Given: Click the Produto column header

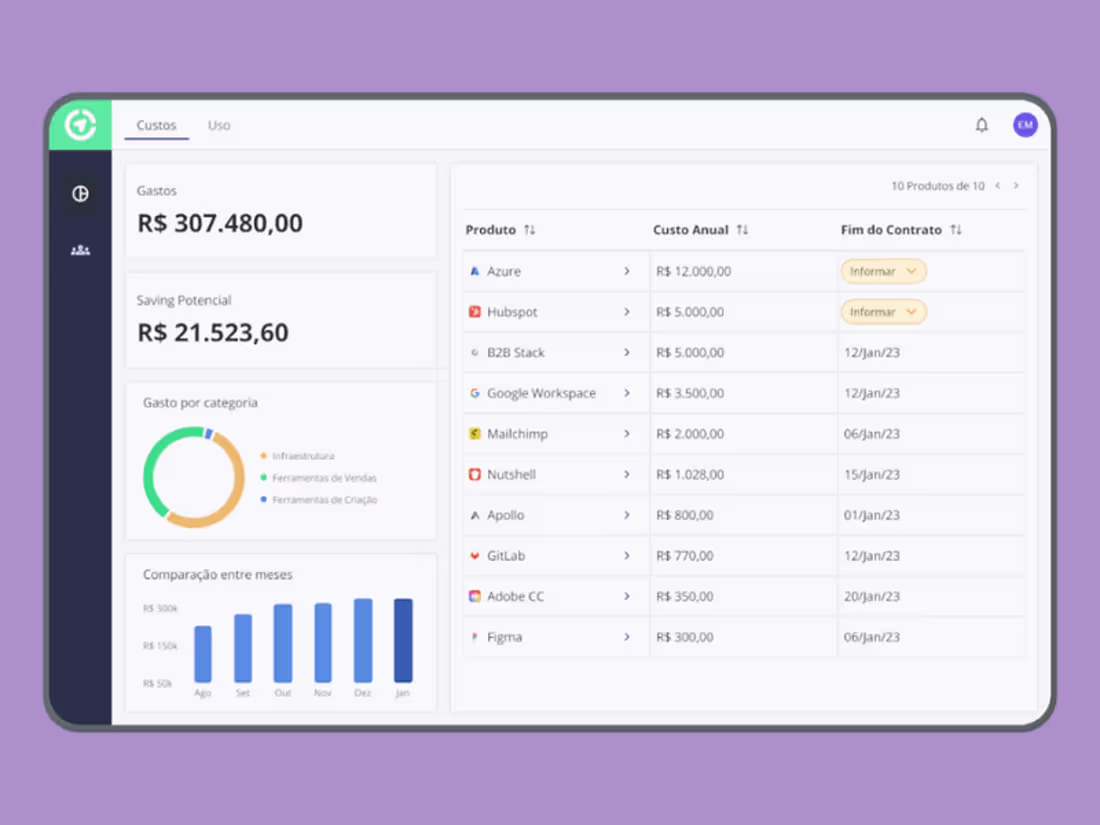Looking at the screenshot, I should [490, 229].
